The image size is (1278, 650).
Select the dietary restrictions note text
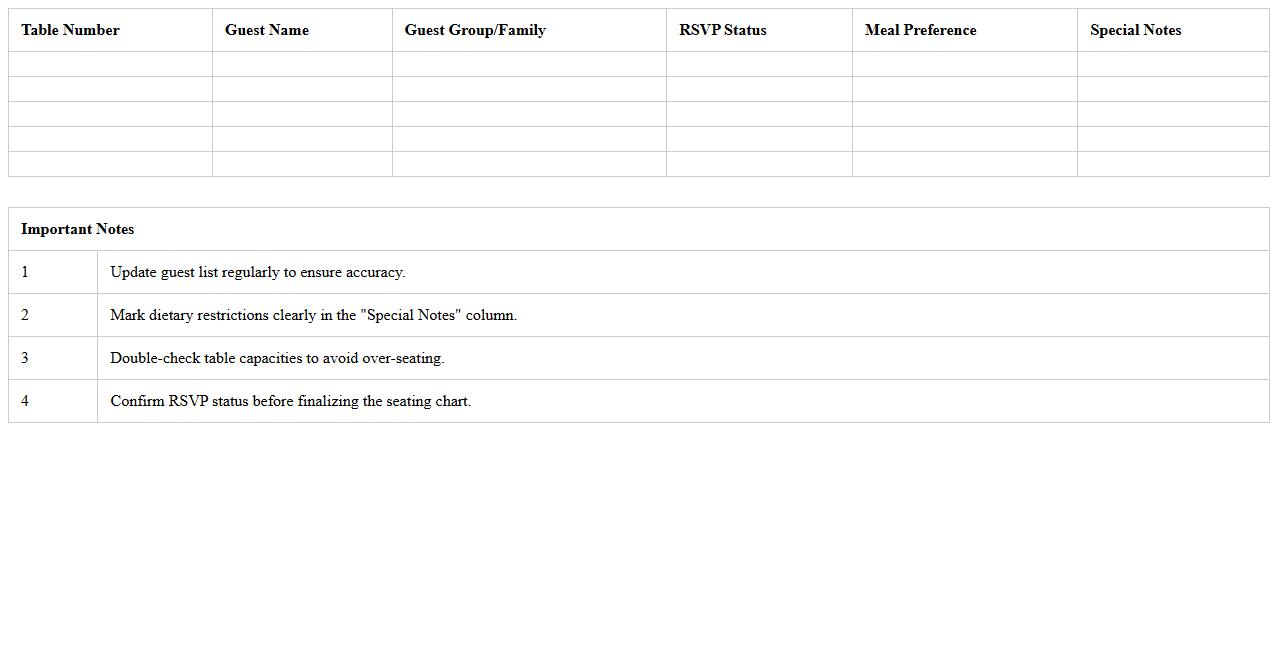[x=314, y=315]
